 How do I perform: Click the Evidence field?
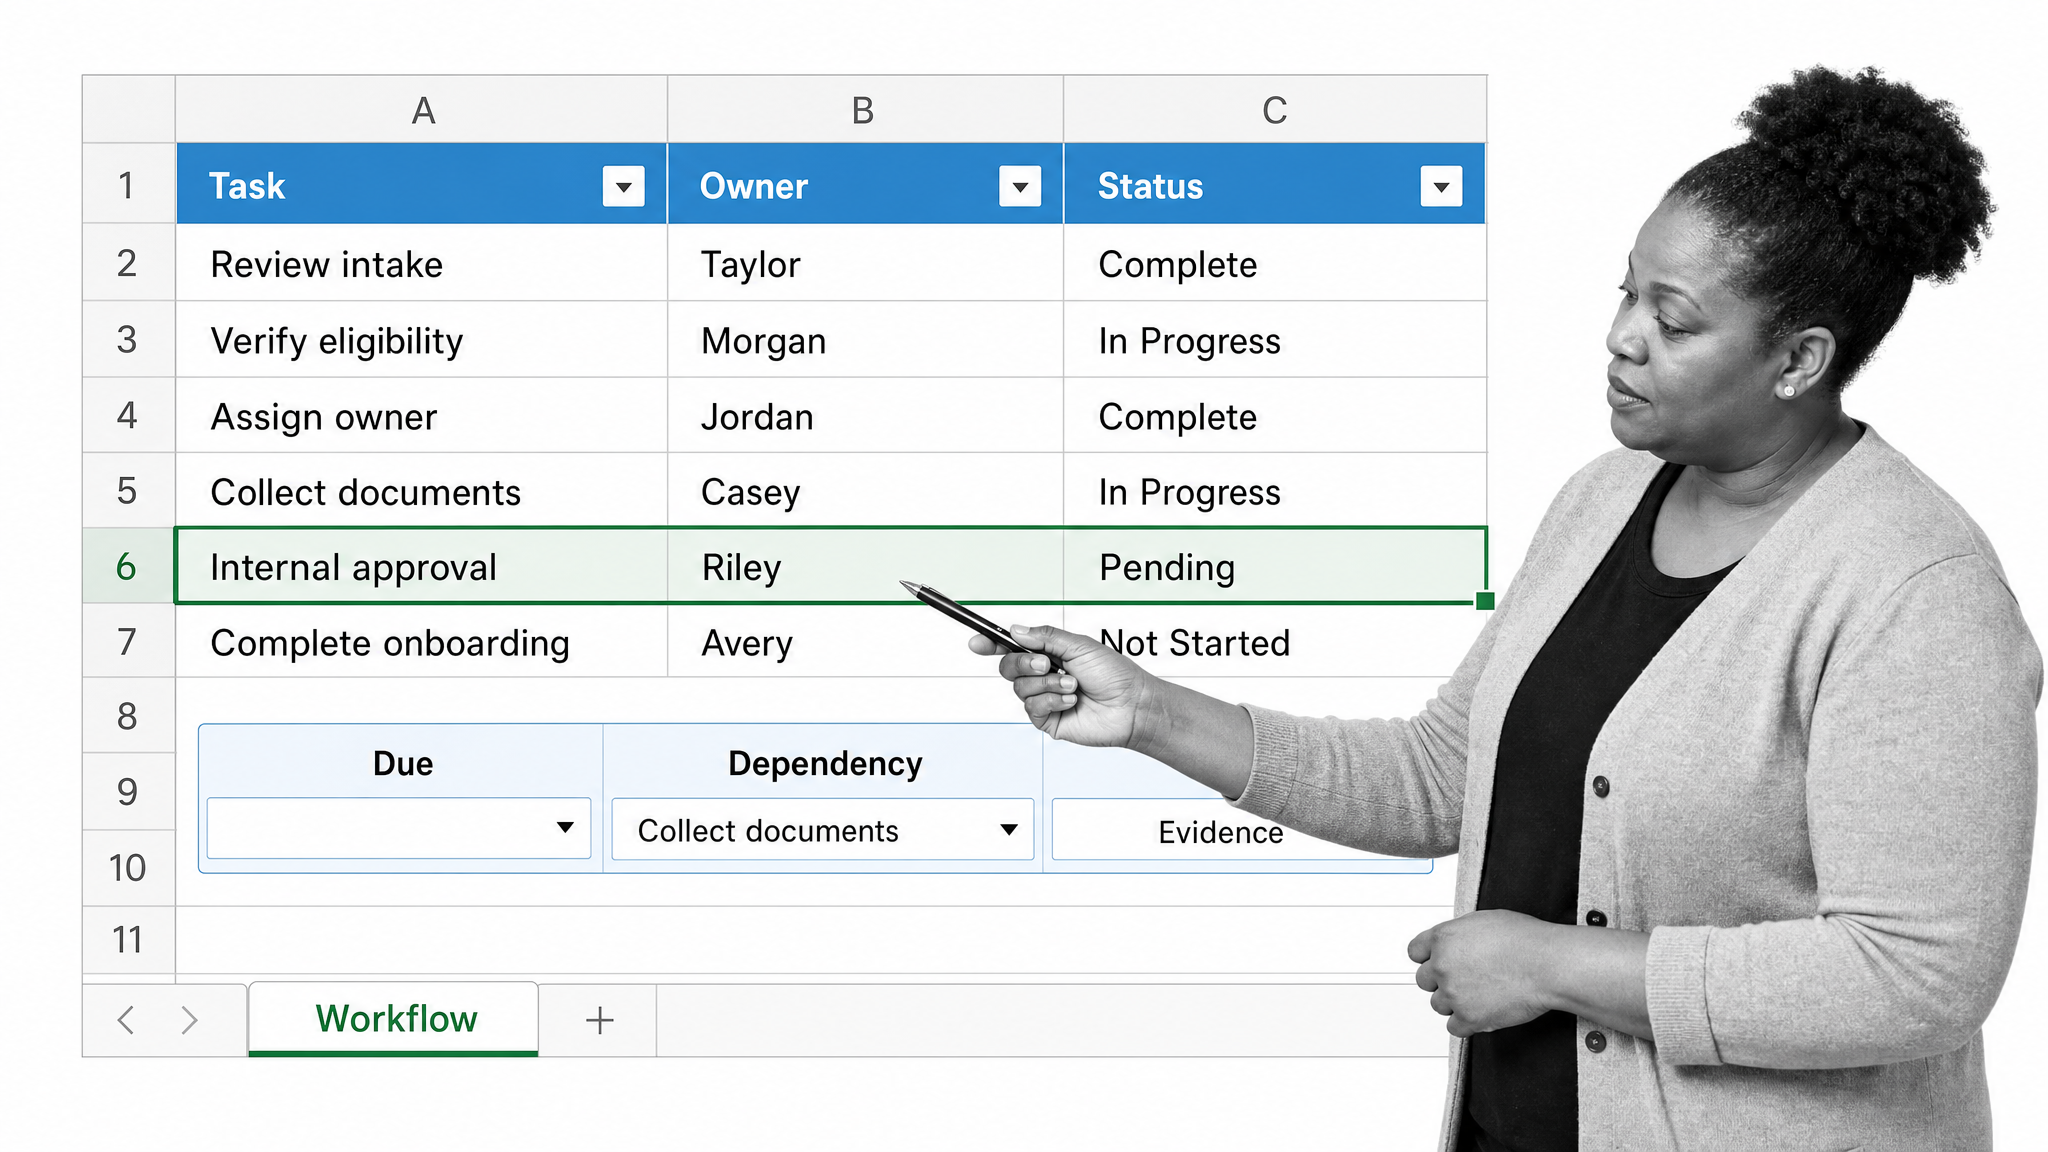pyautogui.click(x=1220, y=831)
